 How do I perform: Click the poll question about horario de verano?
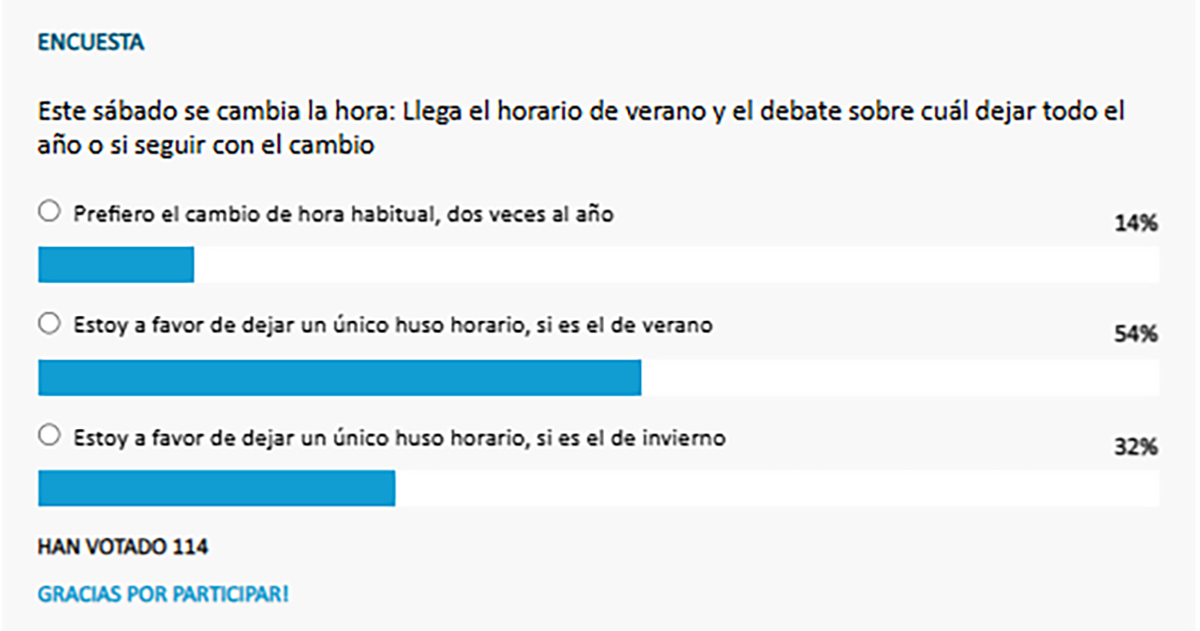[x=580, y=127]
